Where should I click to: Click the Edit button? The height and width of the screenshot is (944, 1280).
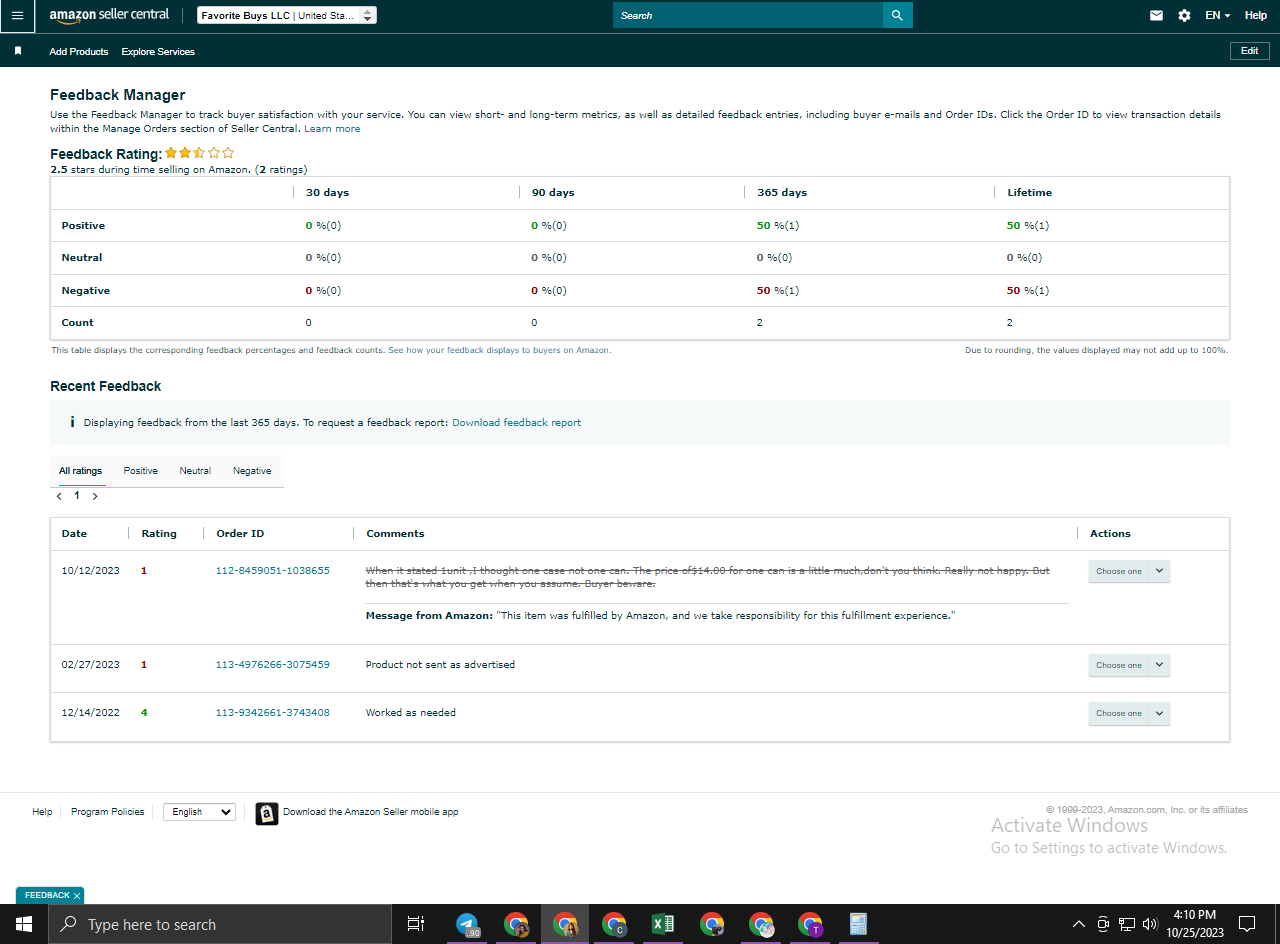pyautogui.click(x=1250, y=51)
